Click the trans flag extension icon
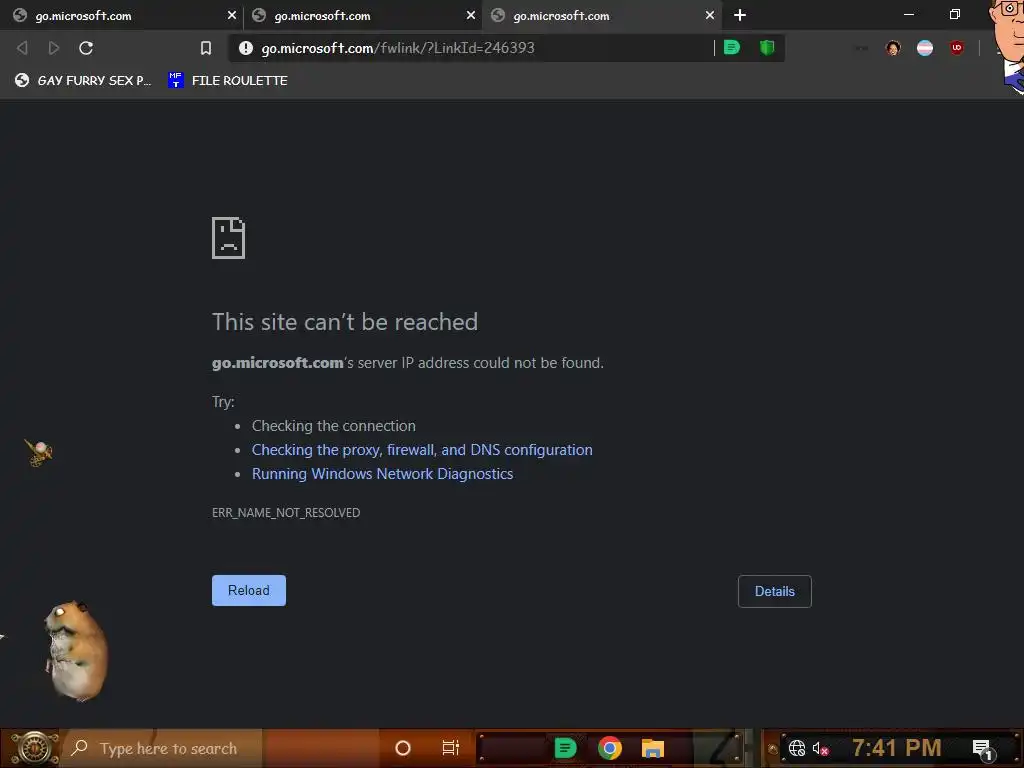 tap(925, 48)
